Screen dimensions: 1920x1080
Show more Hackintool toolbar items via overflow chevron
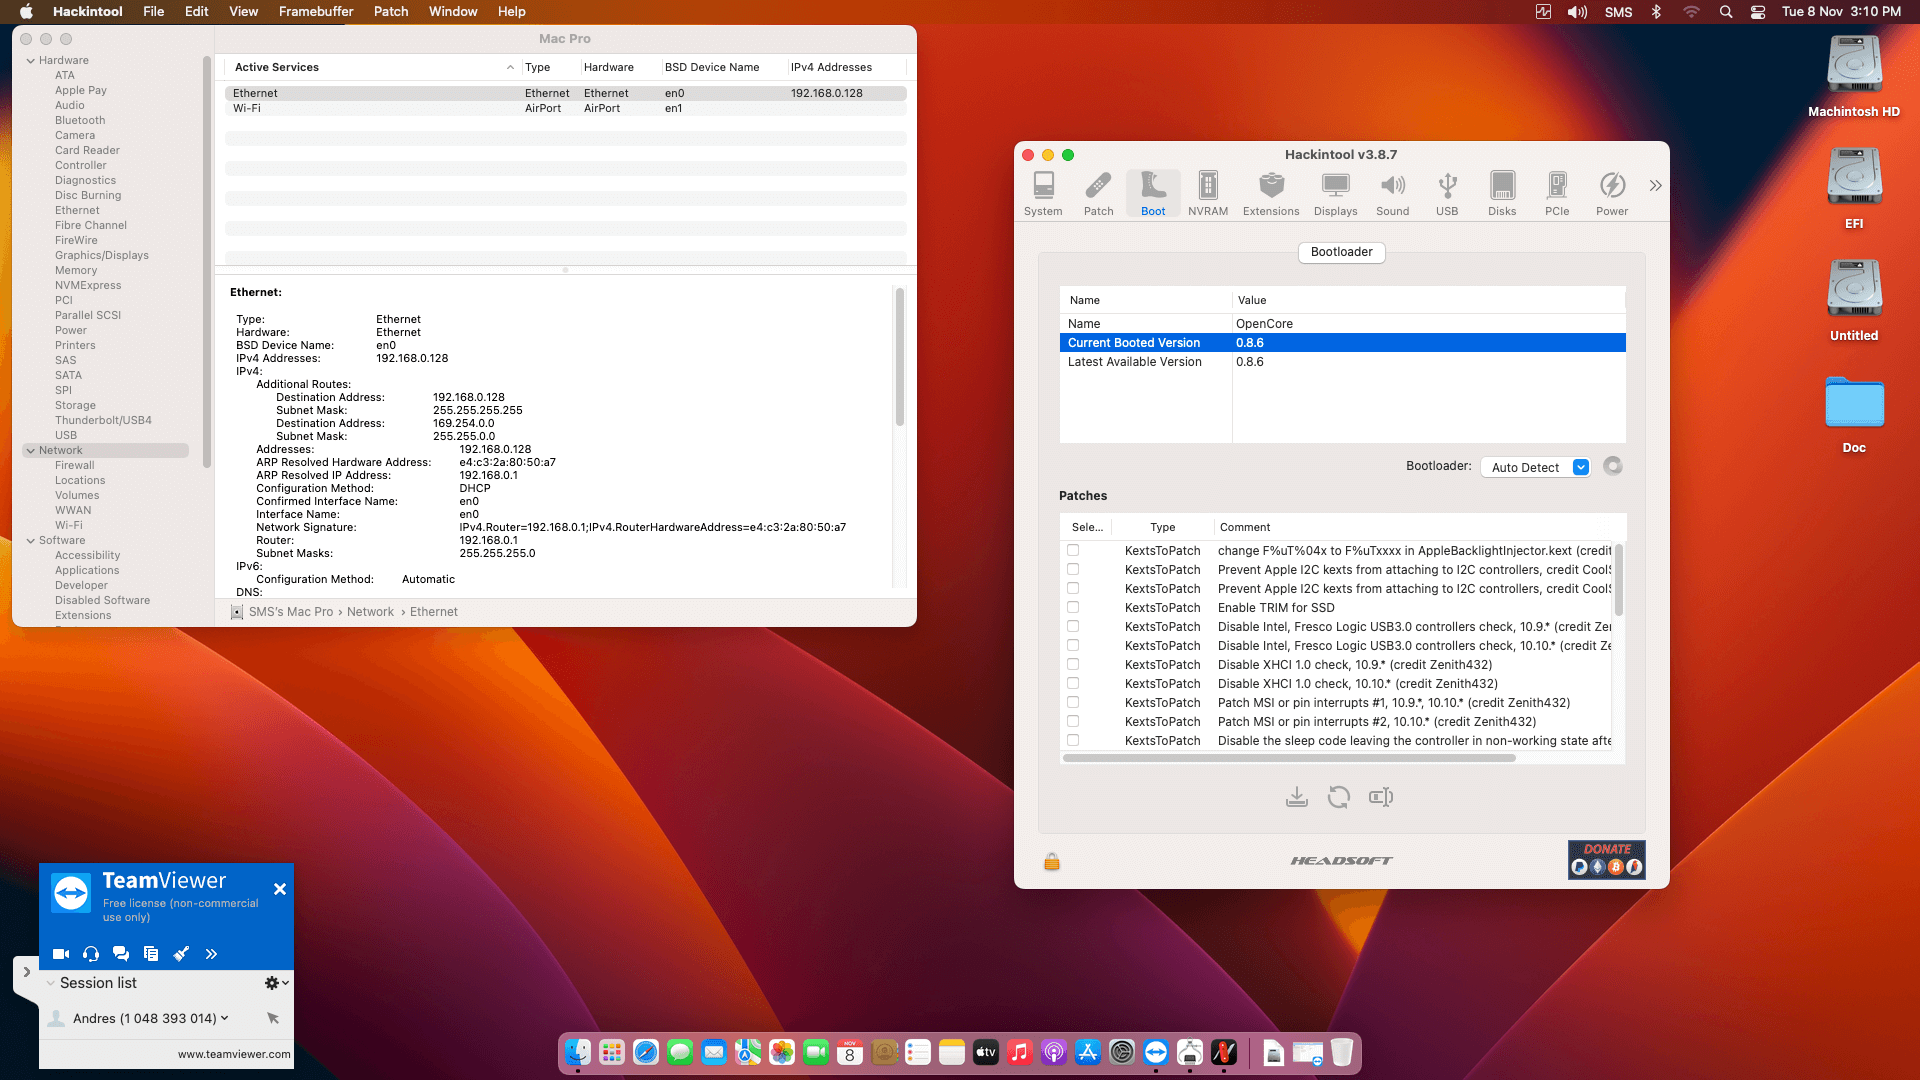(1656, 186)
